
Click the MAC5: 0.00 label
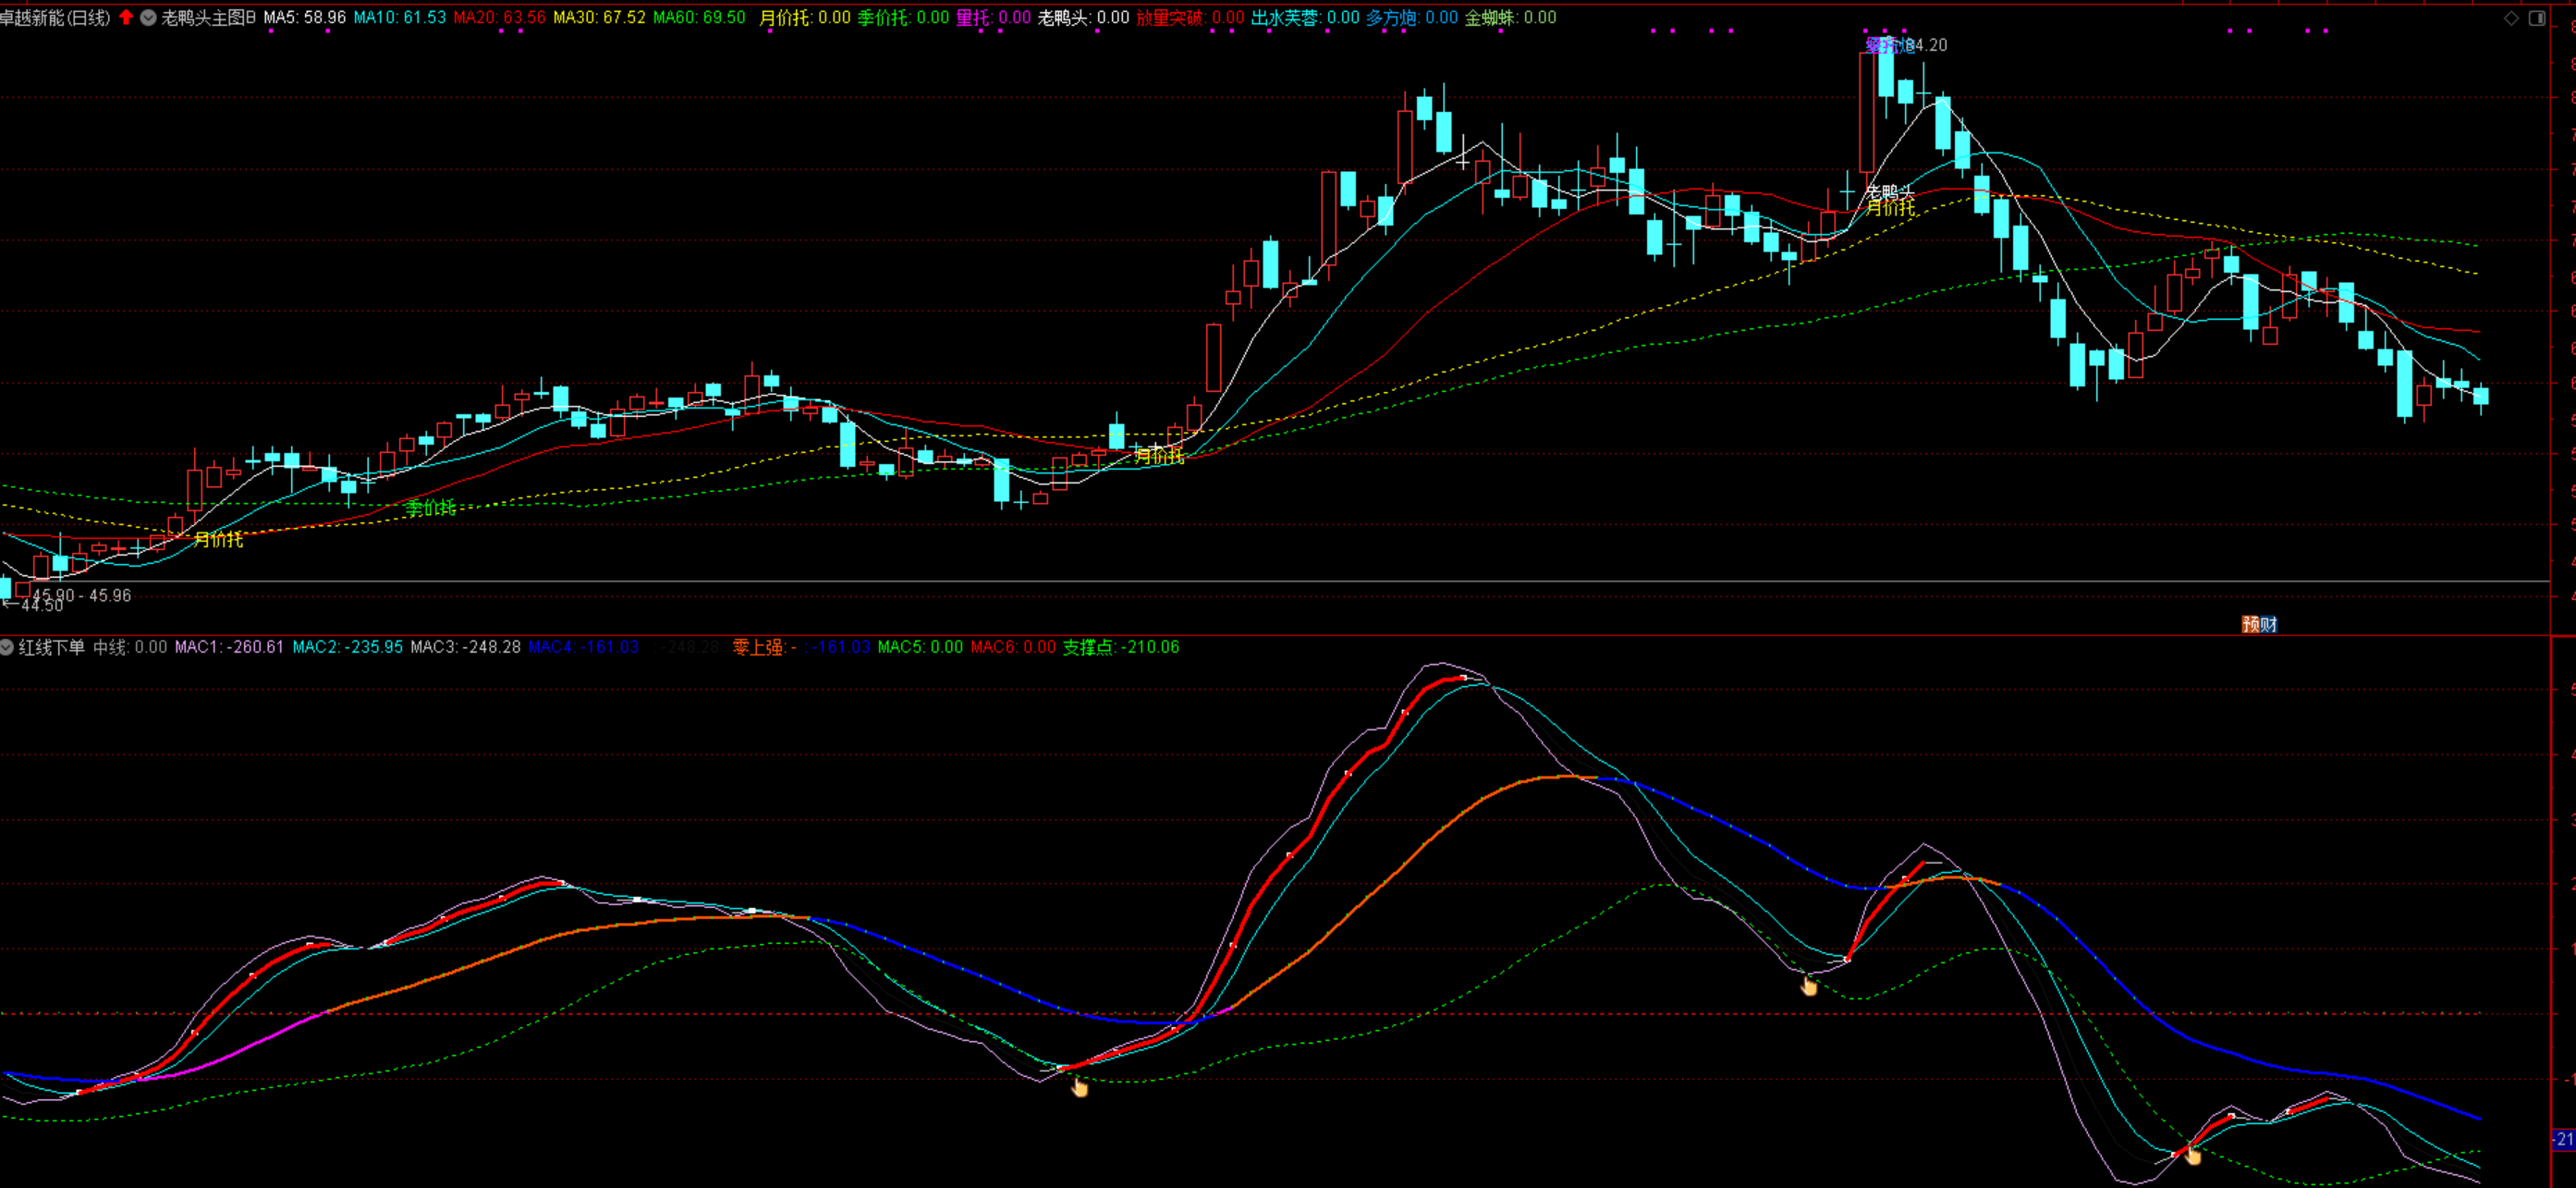(920, 647)
